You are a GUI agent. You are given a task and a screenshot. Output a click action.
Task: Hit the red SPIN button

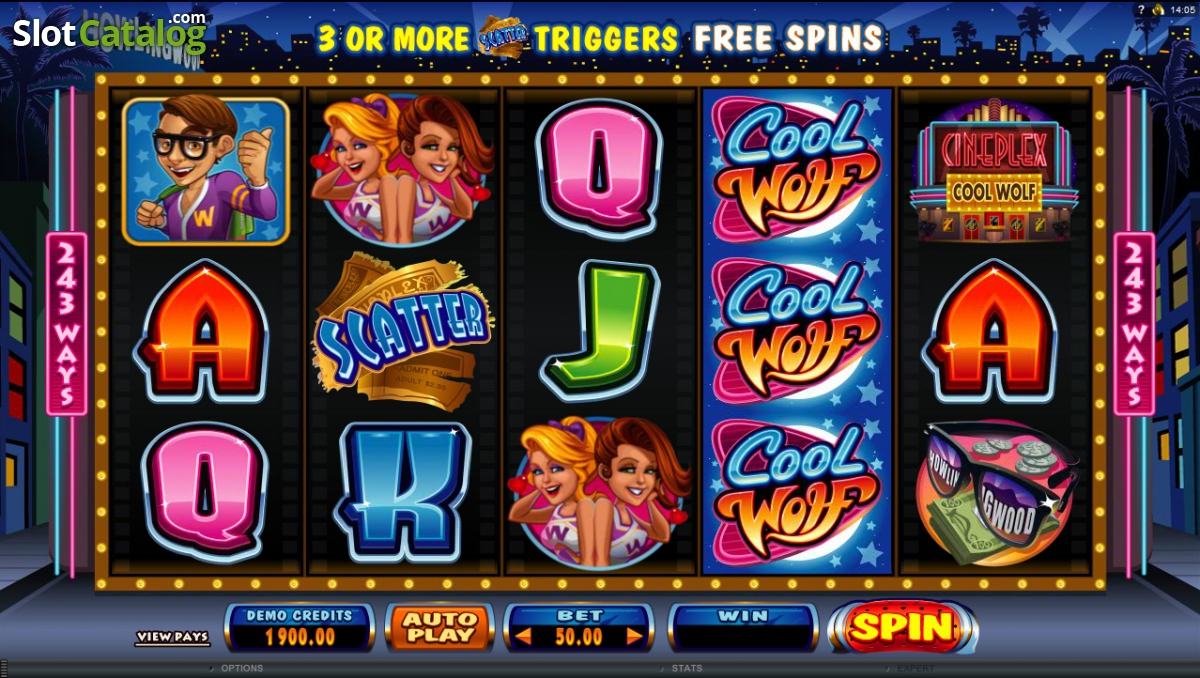(902, 627)
